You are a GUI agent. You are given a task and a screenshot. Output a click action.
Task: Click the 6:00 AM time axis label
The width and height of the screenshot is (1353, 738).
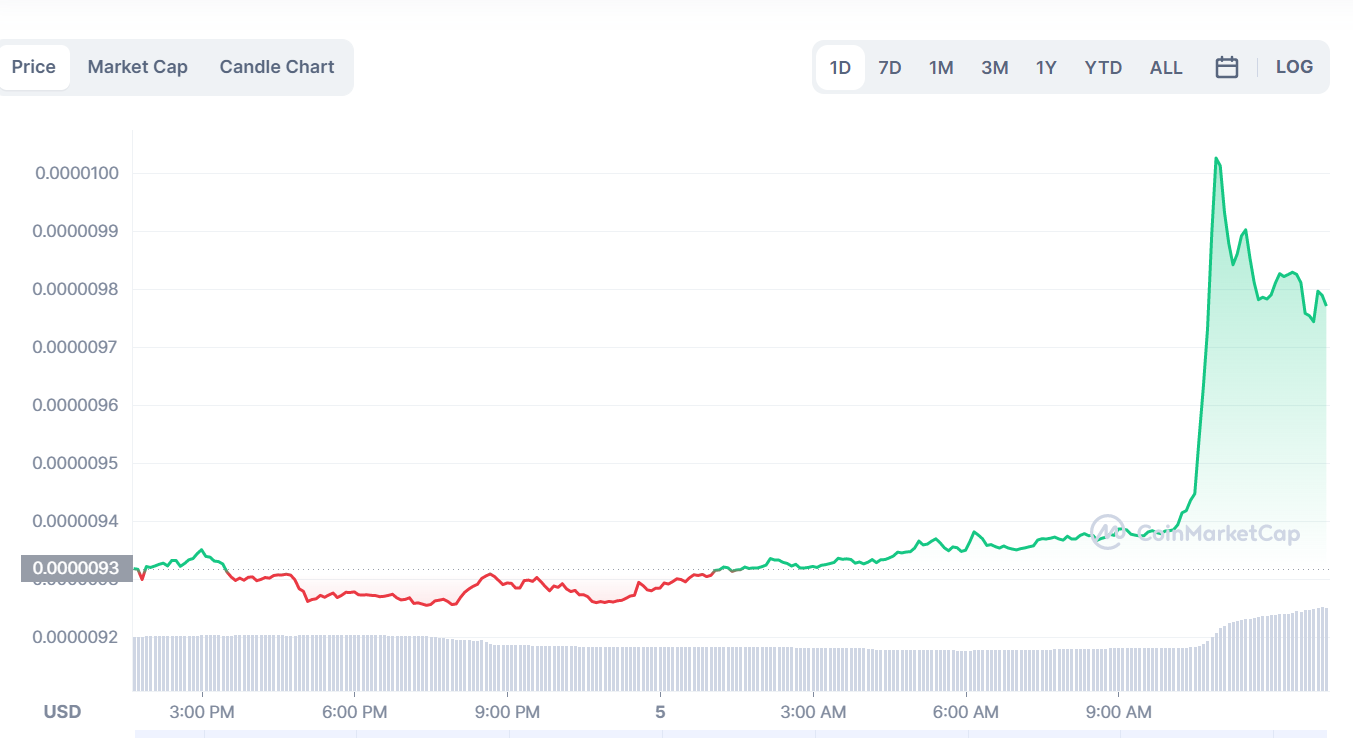[x=966, y=712]
